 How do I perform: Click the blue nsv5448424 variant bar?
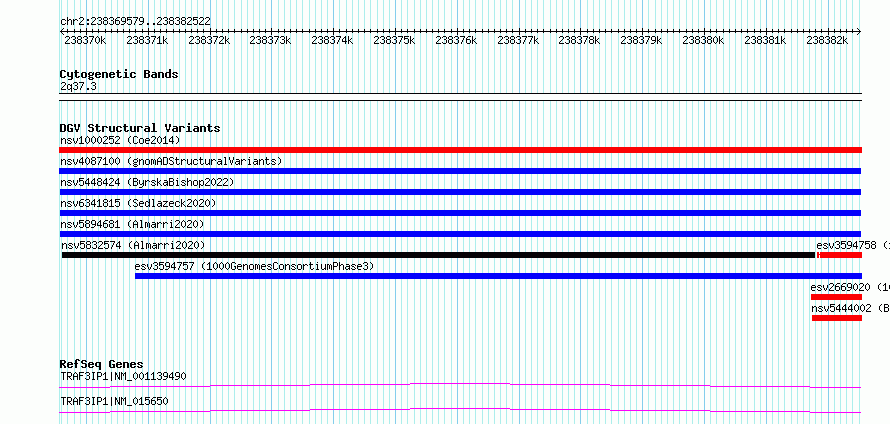tap(460, 192)
